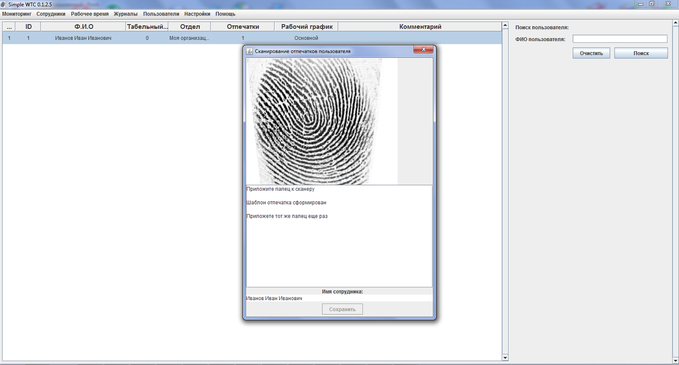This screenshot has height=365, width=679.
Task: Click the Сохранить button in dialog
Action: pos(342,309)
